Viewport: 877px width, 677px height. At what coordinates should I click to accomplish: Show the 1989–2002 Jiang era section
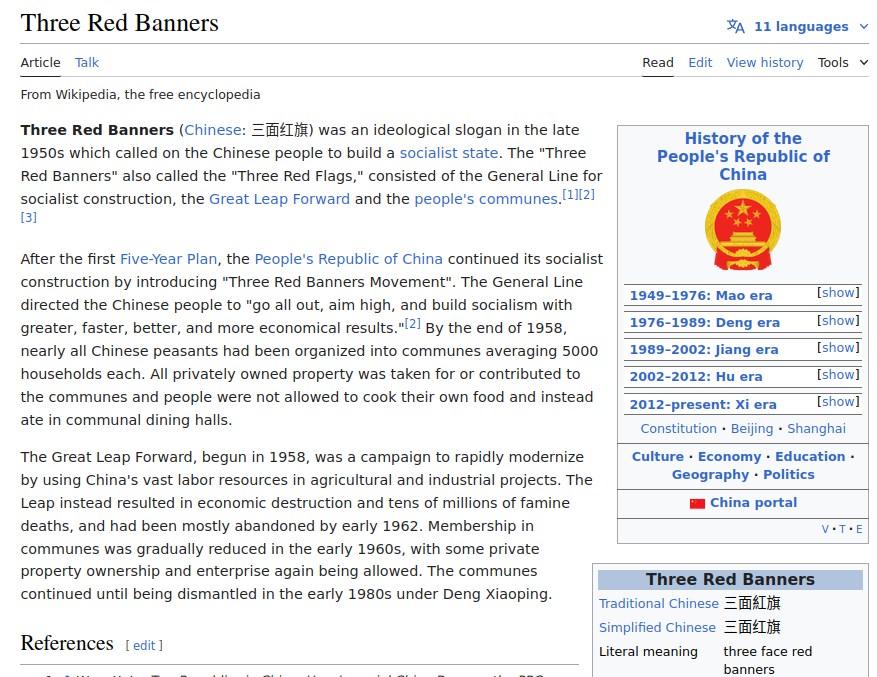coord(838,347)
